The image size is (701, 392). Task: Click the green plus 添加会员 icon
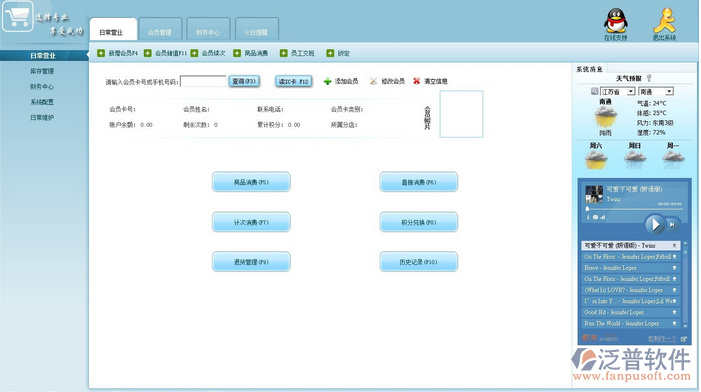[x=327, y=81]
